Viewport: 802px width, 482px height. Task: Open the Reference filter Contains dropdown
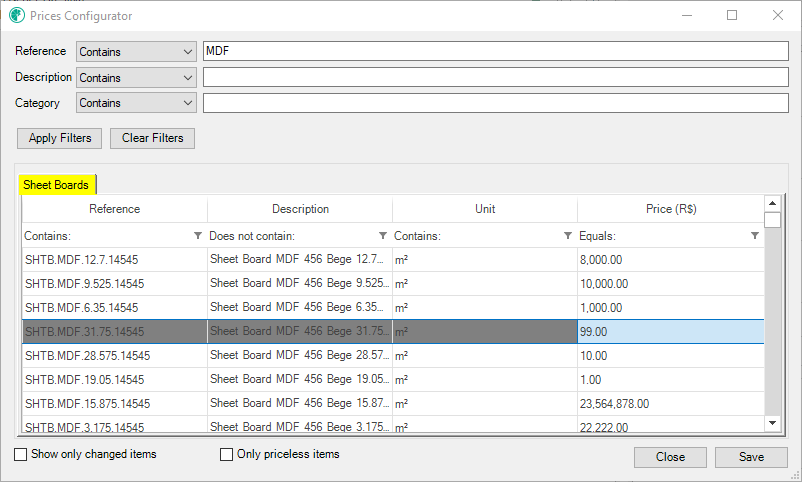coord(137,52)
